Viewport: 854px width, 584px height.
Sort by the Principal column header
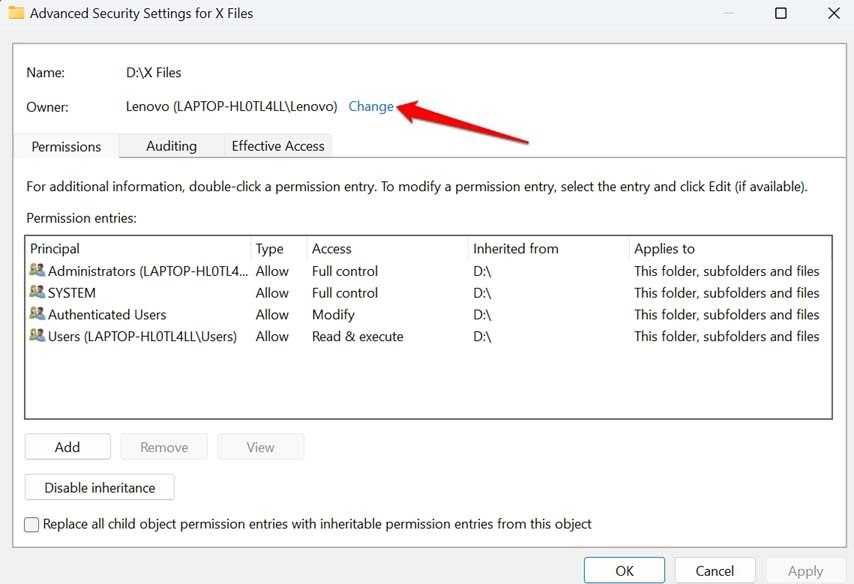pyautogui.click(x=138, y=248)
